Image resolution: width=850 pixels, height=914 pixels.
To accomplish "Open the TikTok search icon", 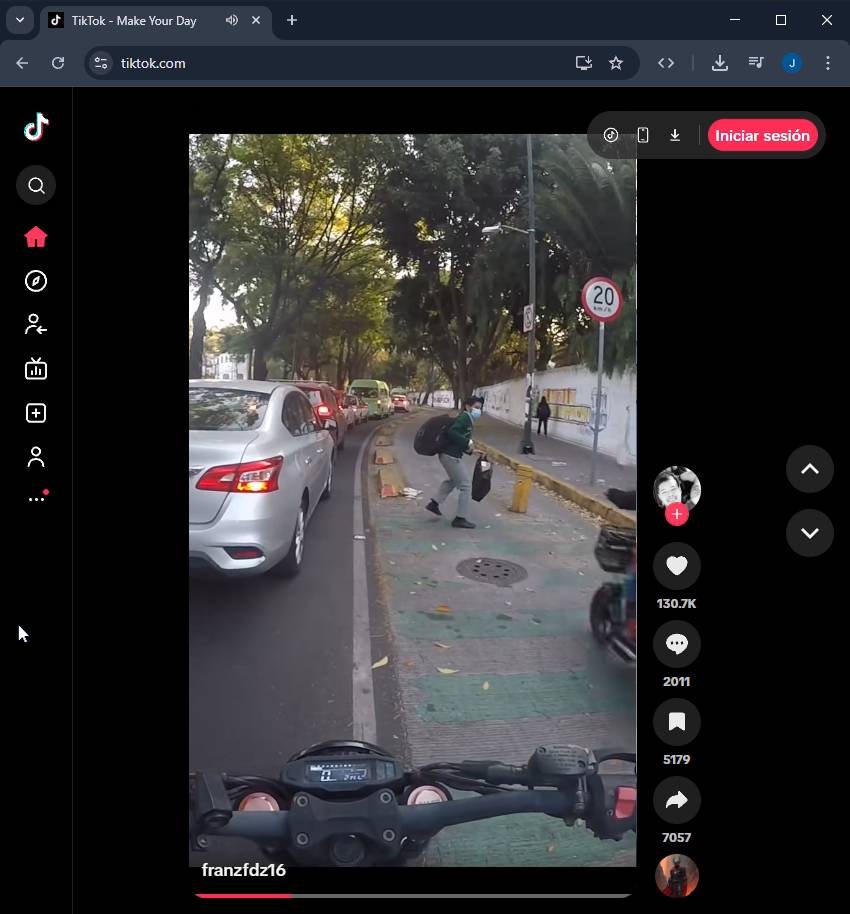I will point(36,185).
